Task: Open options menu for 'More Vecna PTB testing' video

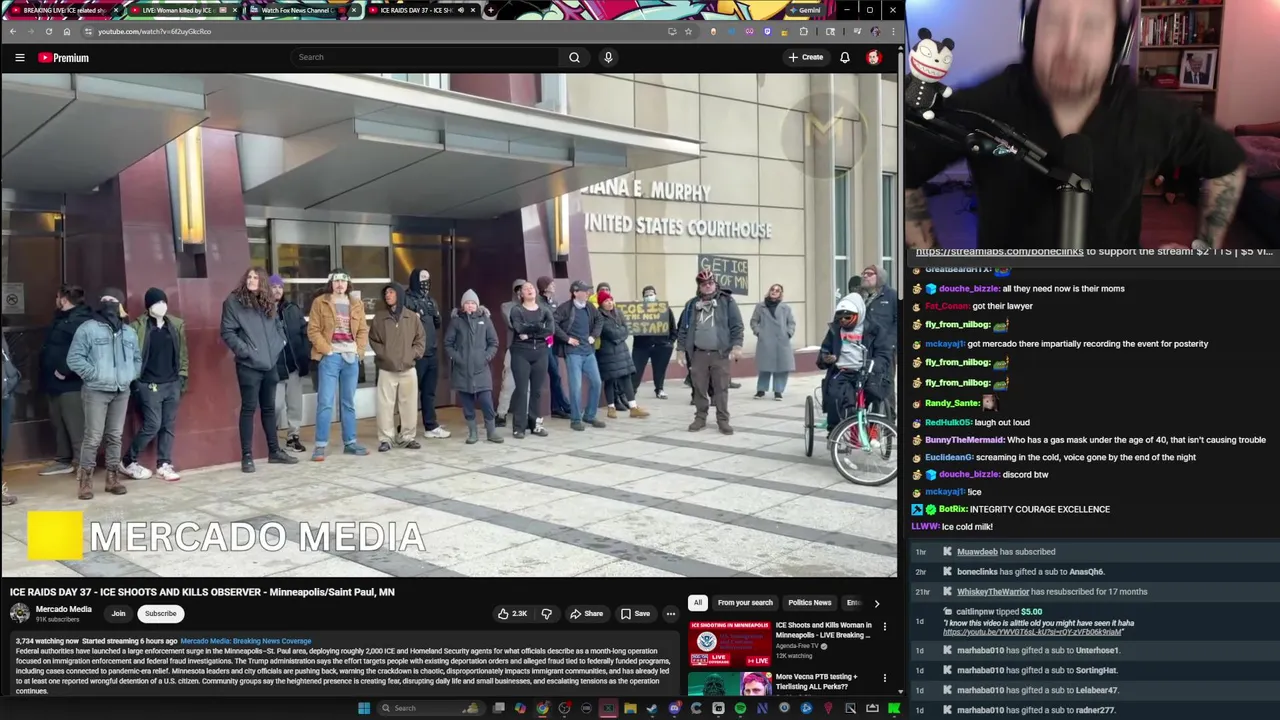Action: point(884,679)
